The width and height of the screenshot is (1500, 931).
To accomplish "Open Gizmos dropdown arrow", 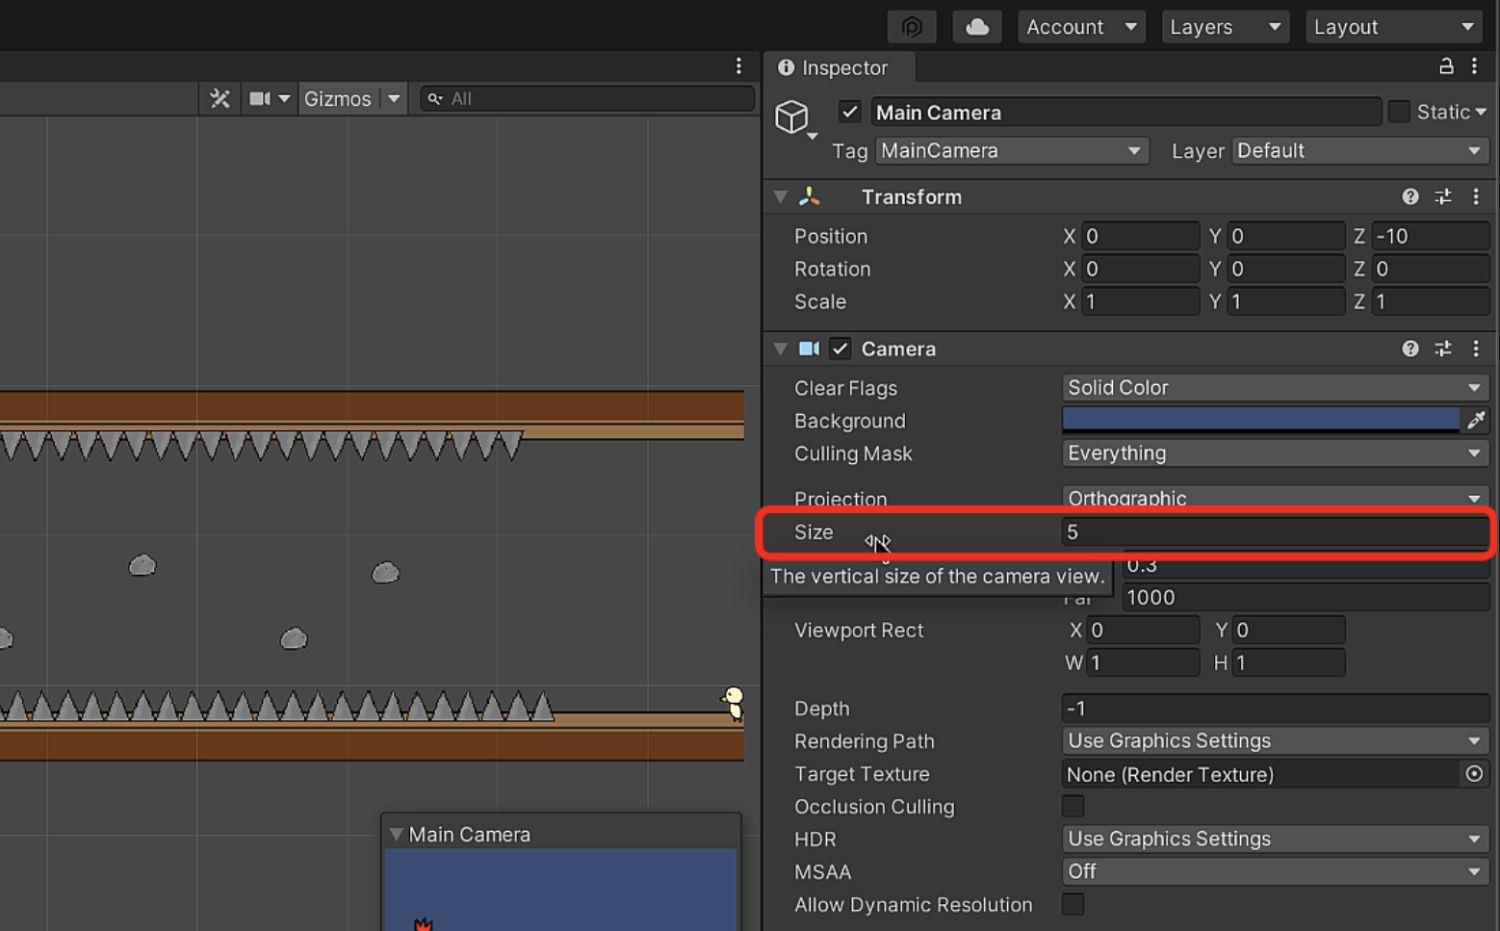I will (x=394, y=98).
